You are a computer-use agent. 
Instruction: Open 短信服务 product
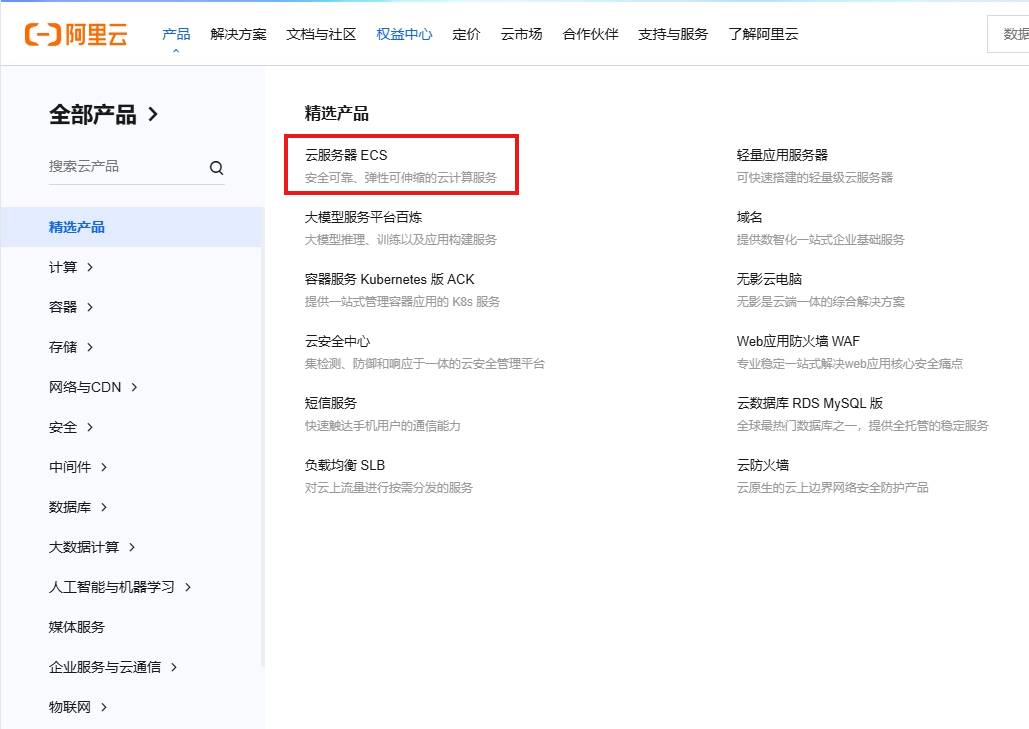point(331,403)
